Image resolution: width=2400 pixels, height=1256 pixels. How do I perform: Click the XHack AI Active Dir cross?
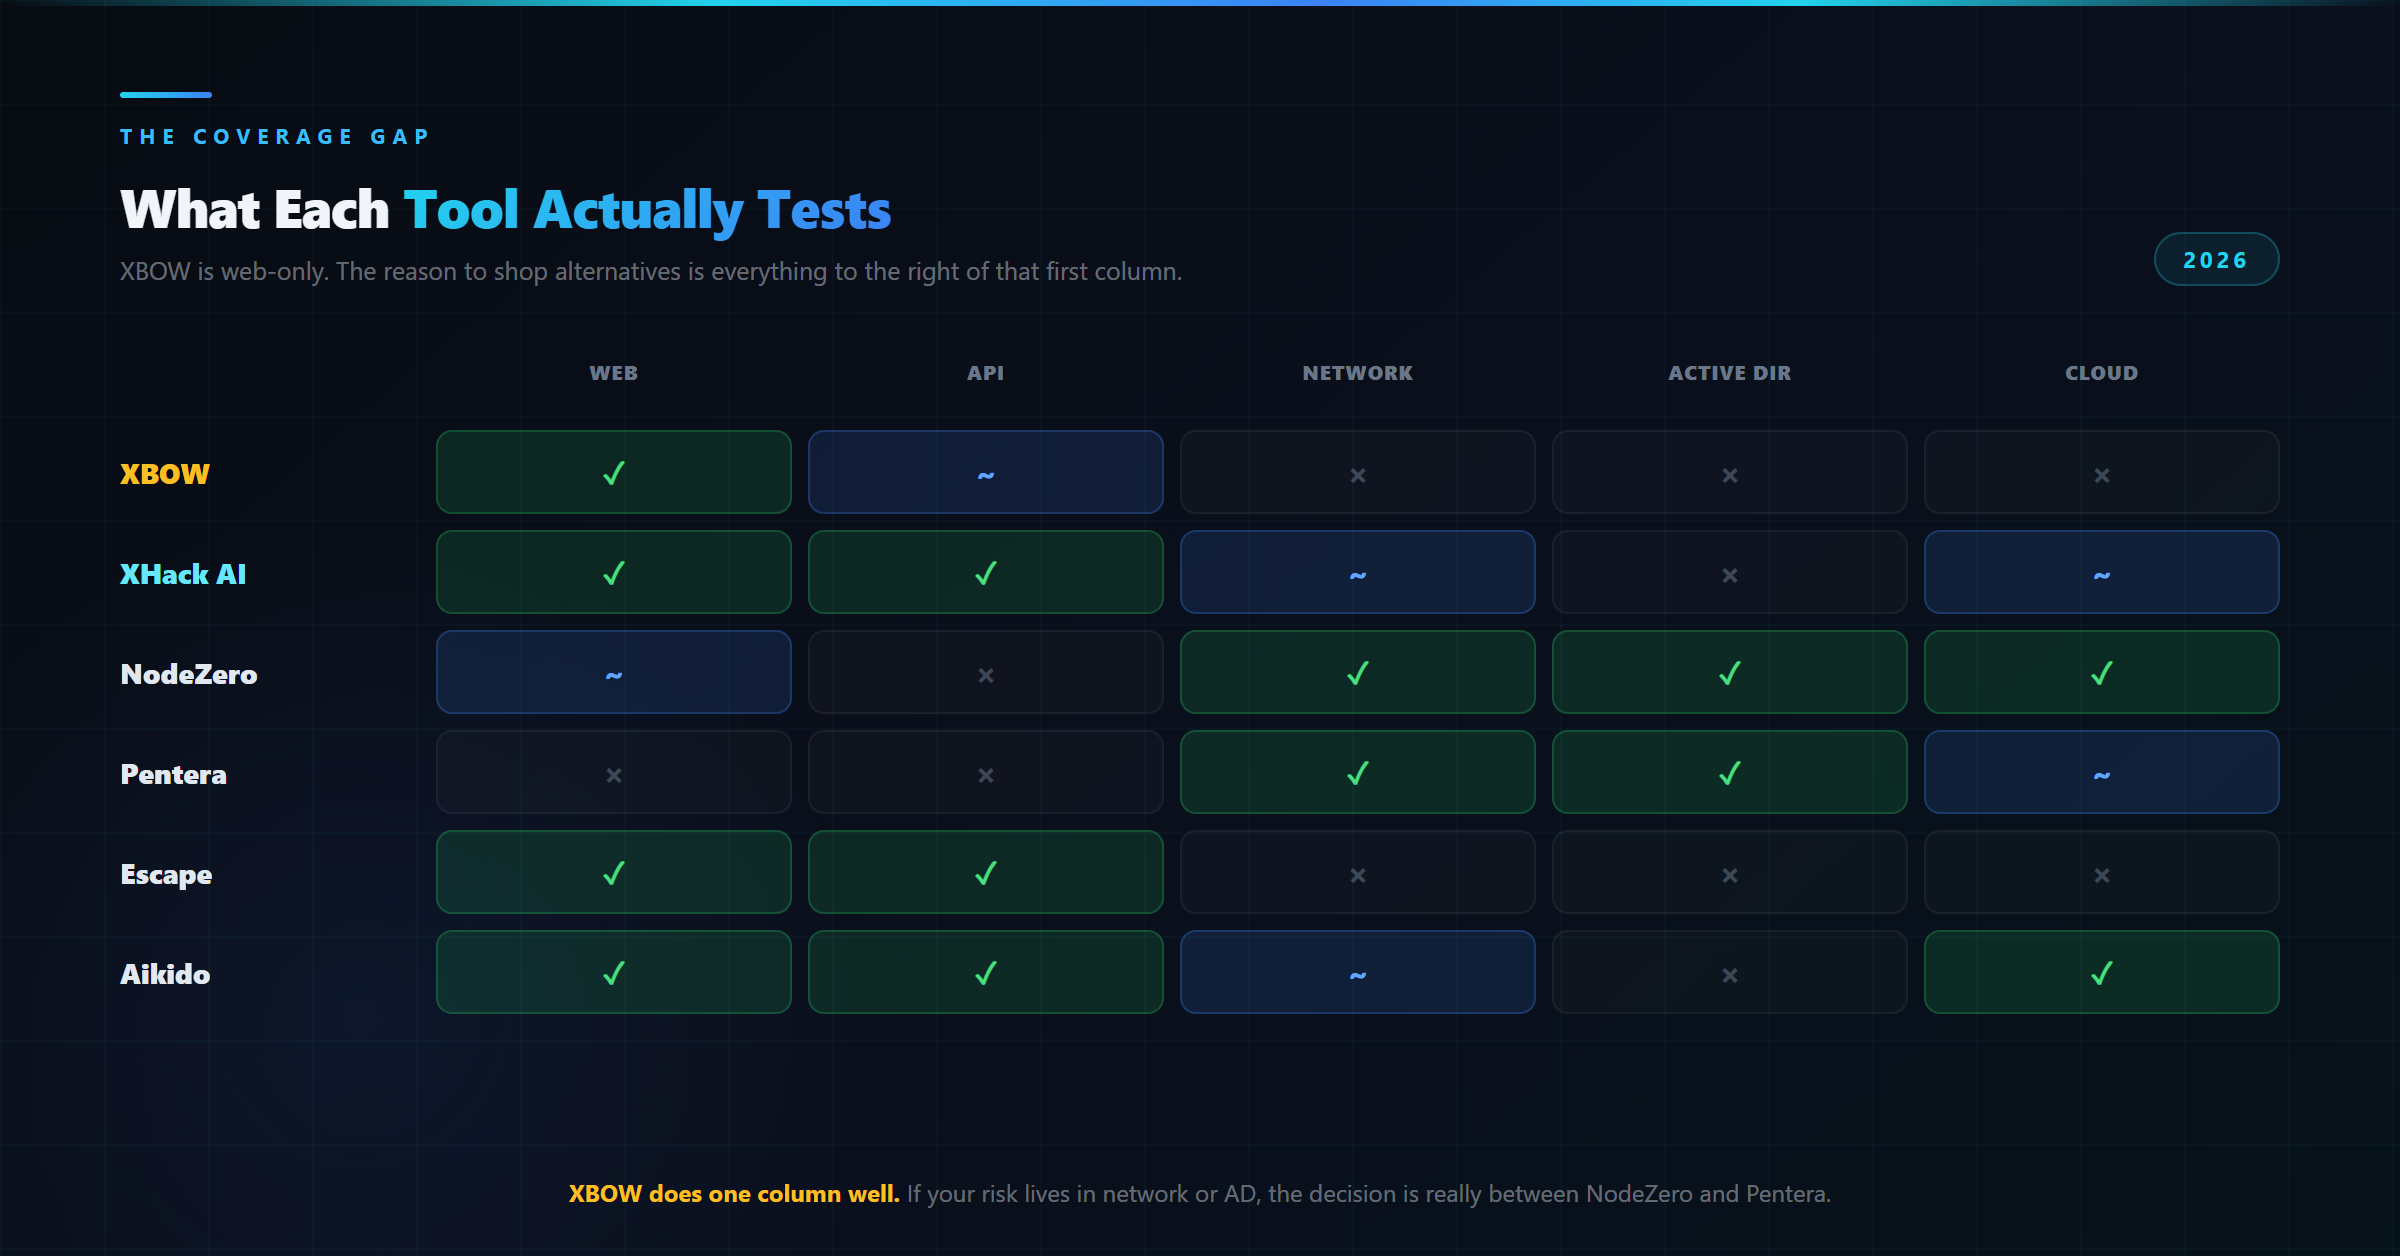(1730, 572)
